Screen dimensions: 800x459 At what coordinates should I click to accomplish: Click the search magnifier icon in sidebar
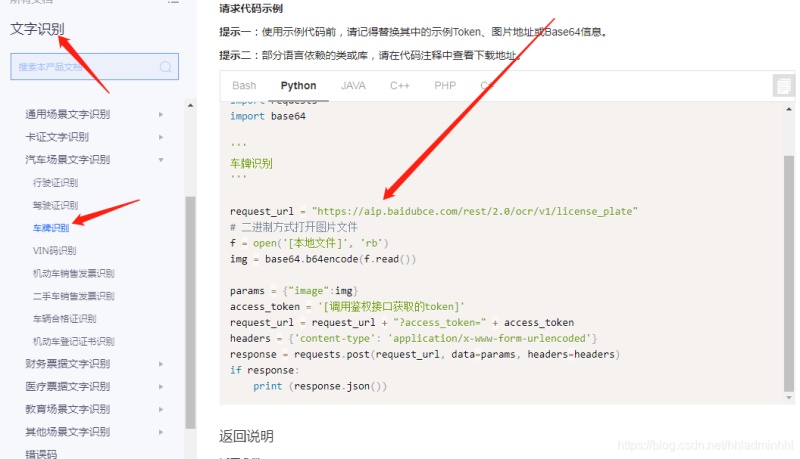pyautogui.click(x=166, y=67)
